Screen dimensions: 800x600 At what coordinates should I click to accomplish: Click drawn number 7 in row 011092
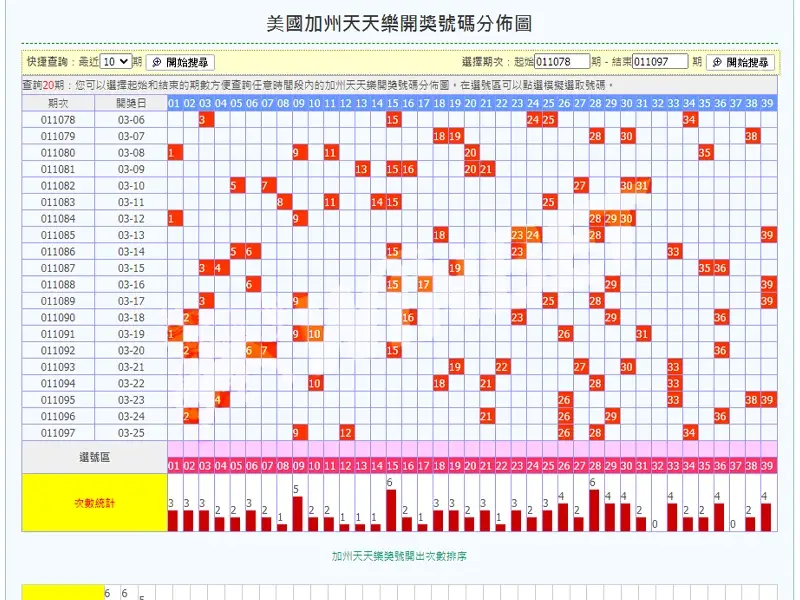click(268, 351)
